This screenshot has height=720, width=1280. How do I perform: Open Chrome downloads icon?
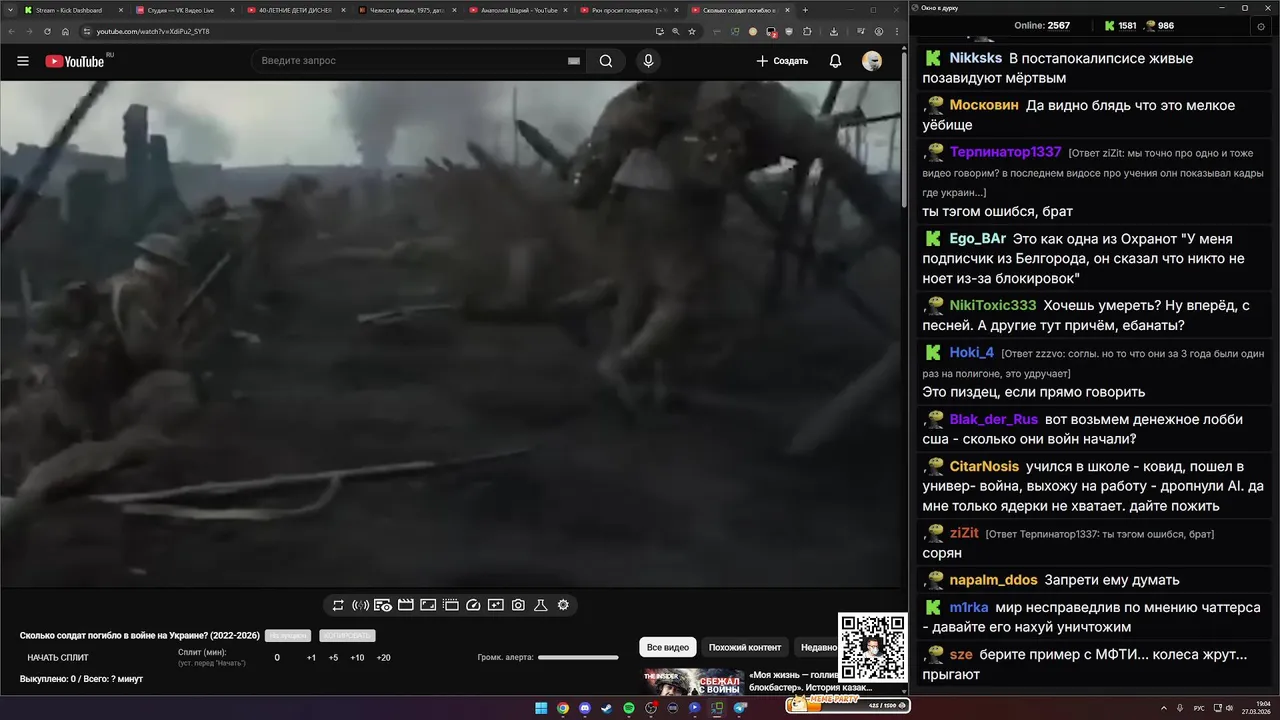point(834,31)
